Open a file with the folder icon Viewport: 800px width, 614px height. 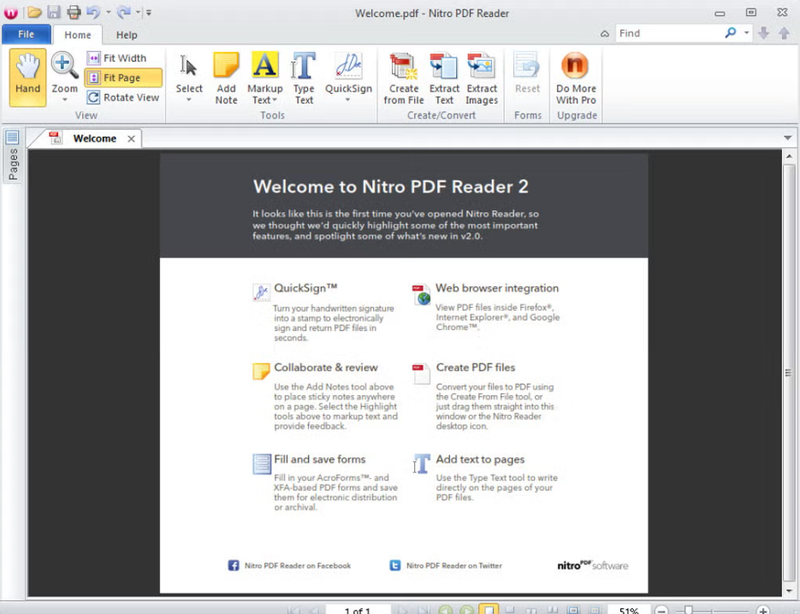tap(34, 12)
